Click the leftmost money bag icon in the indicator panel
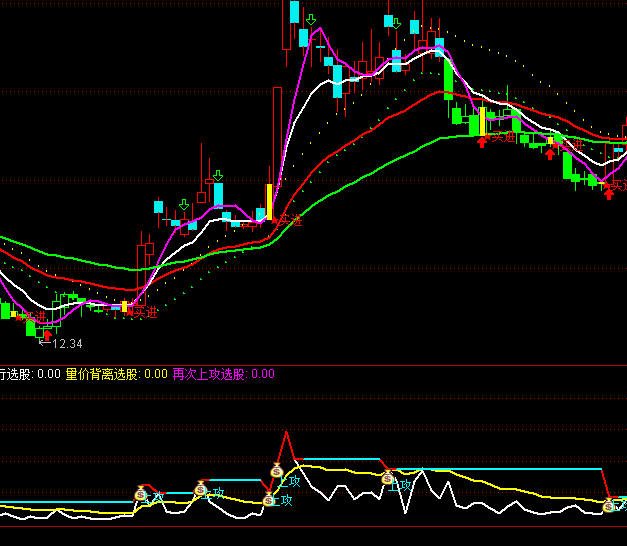 coord(141,493)
